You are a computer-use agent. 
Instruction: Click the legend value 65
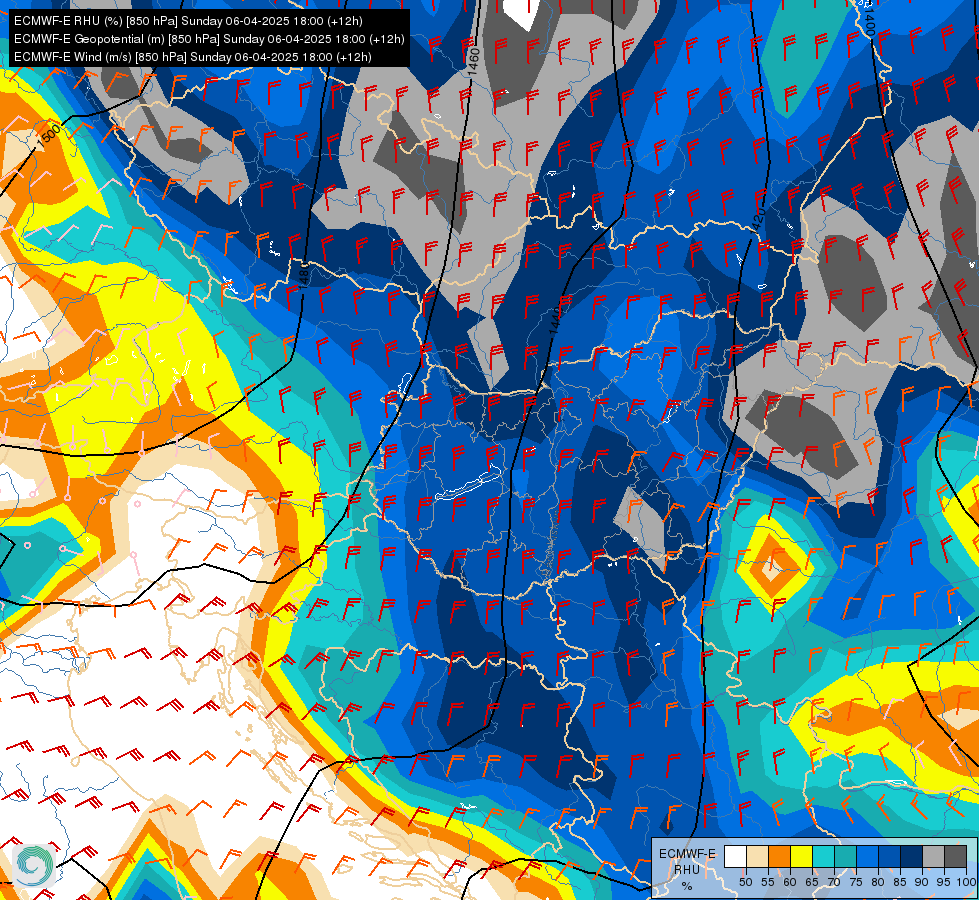point(812,882)
